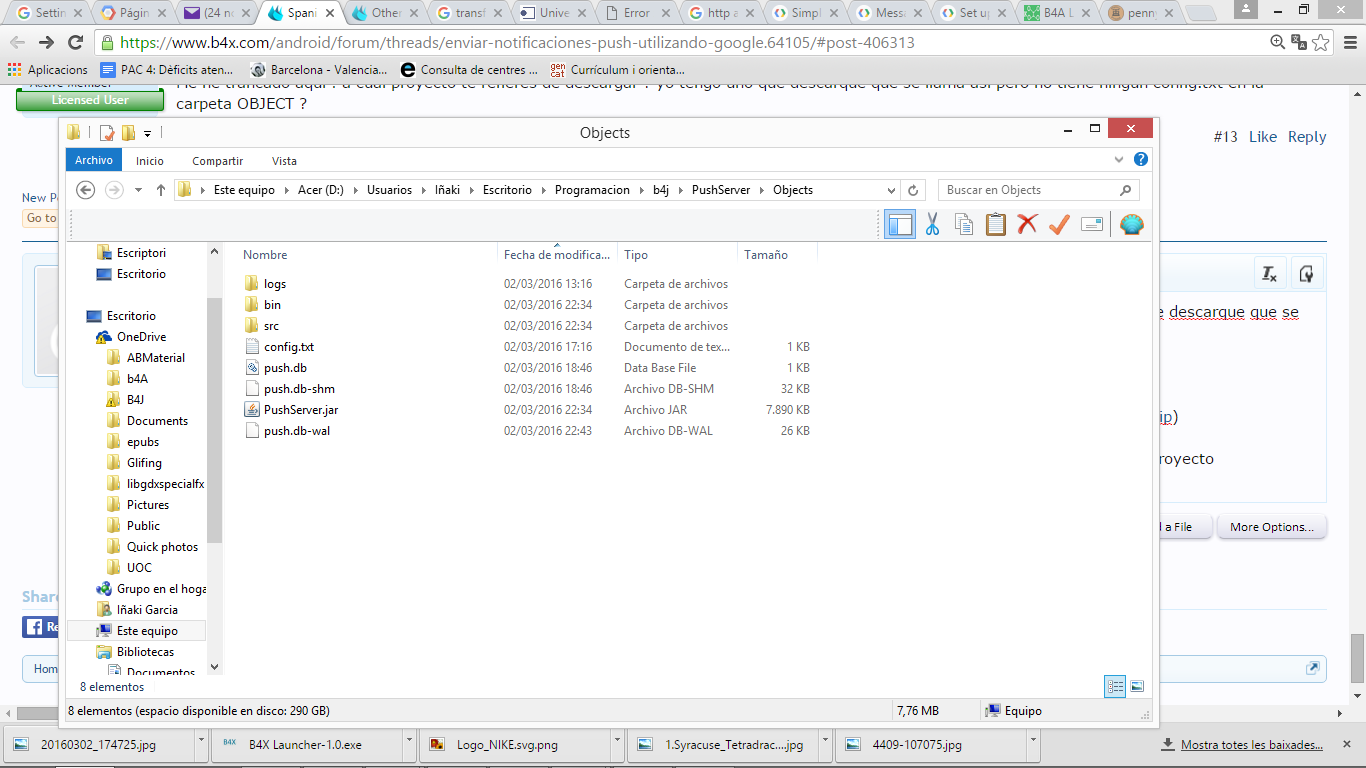This screenshot has height=768, width=1366.
Task: Open the Inicio ribbon tab
Action: pos(150,160)
